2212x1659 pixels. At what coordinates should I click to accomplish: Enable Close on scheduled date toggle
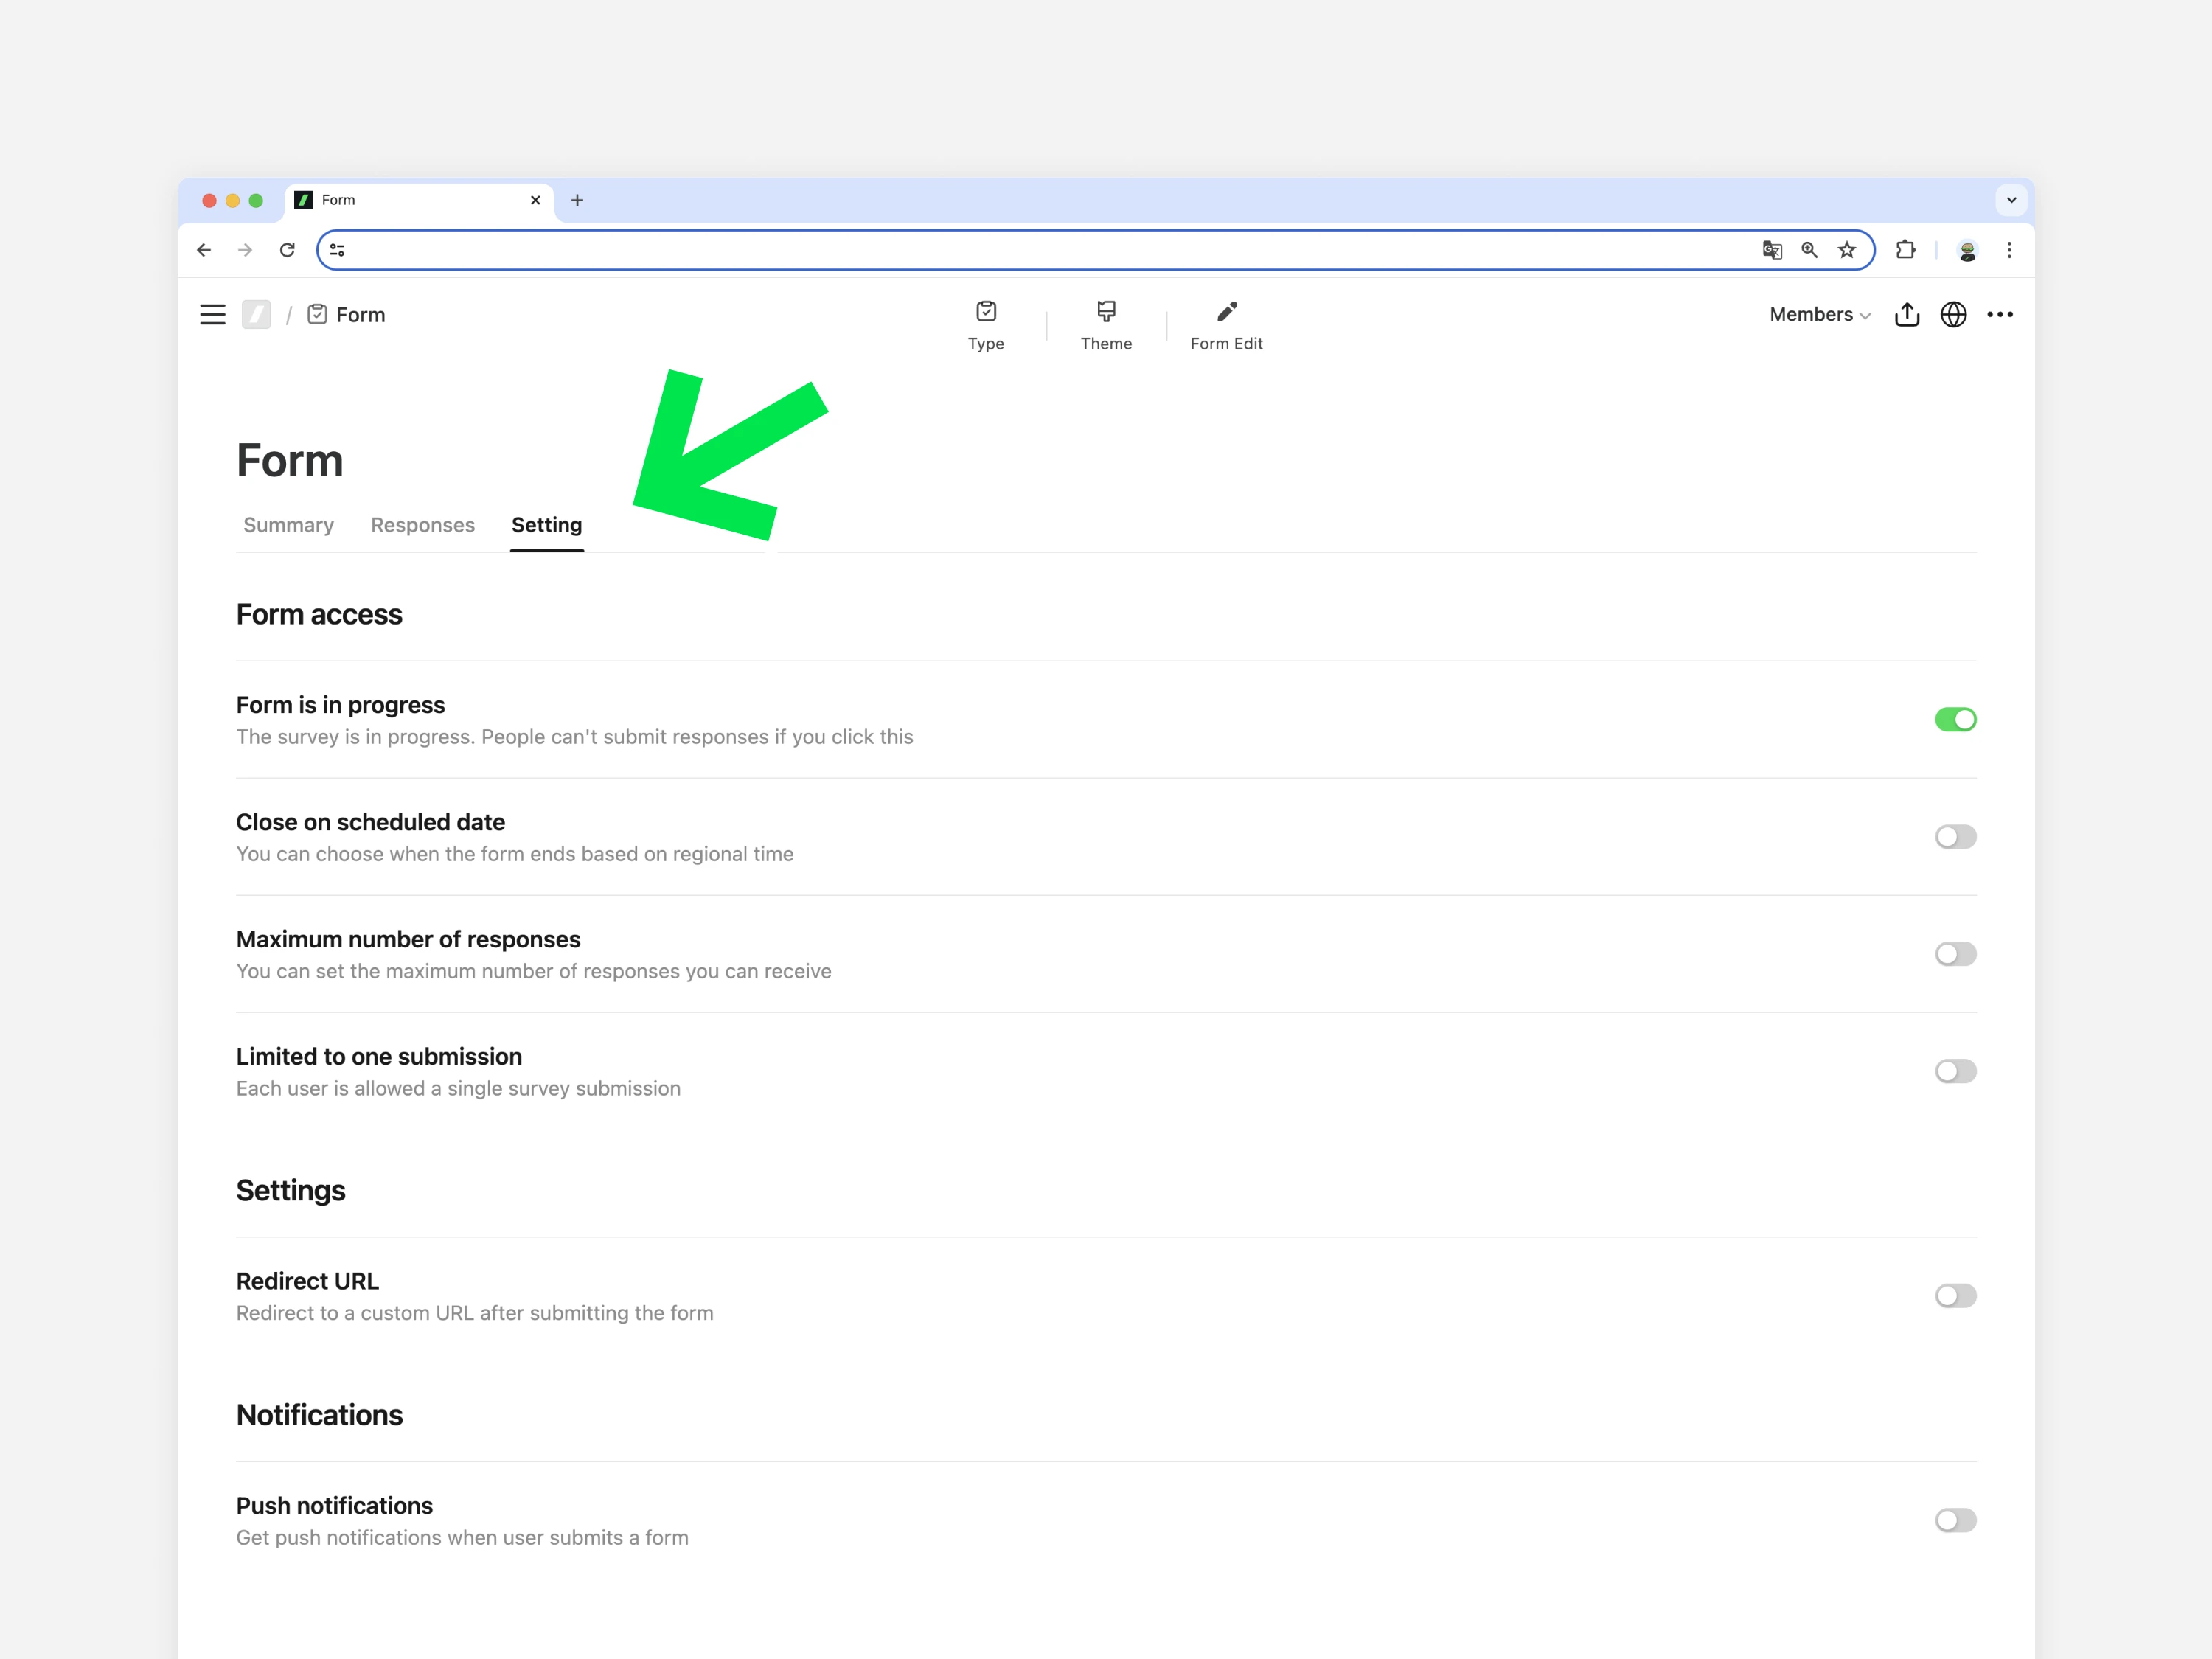pyautogui.click(x=1955, y=836)
